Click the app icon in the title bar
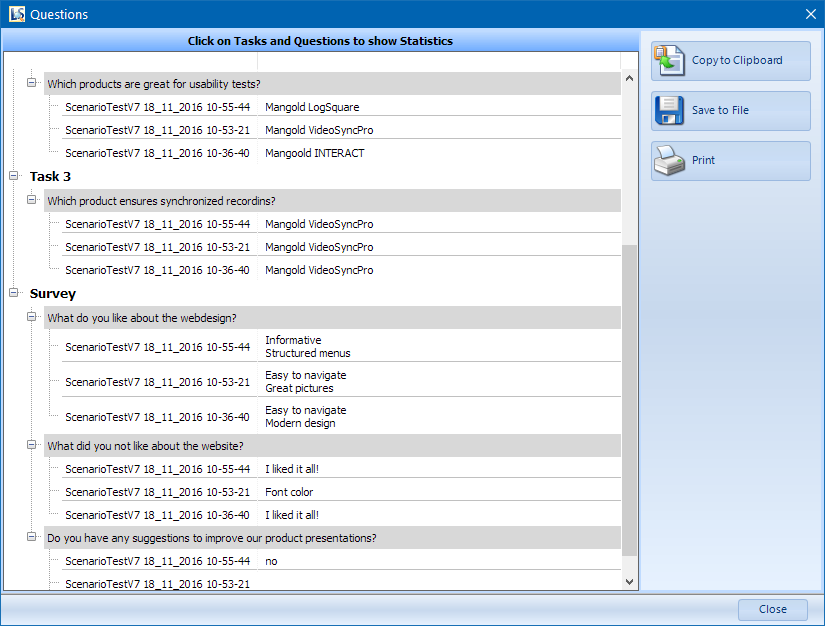 [x=14, y=14]
